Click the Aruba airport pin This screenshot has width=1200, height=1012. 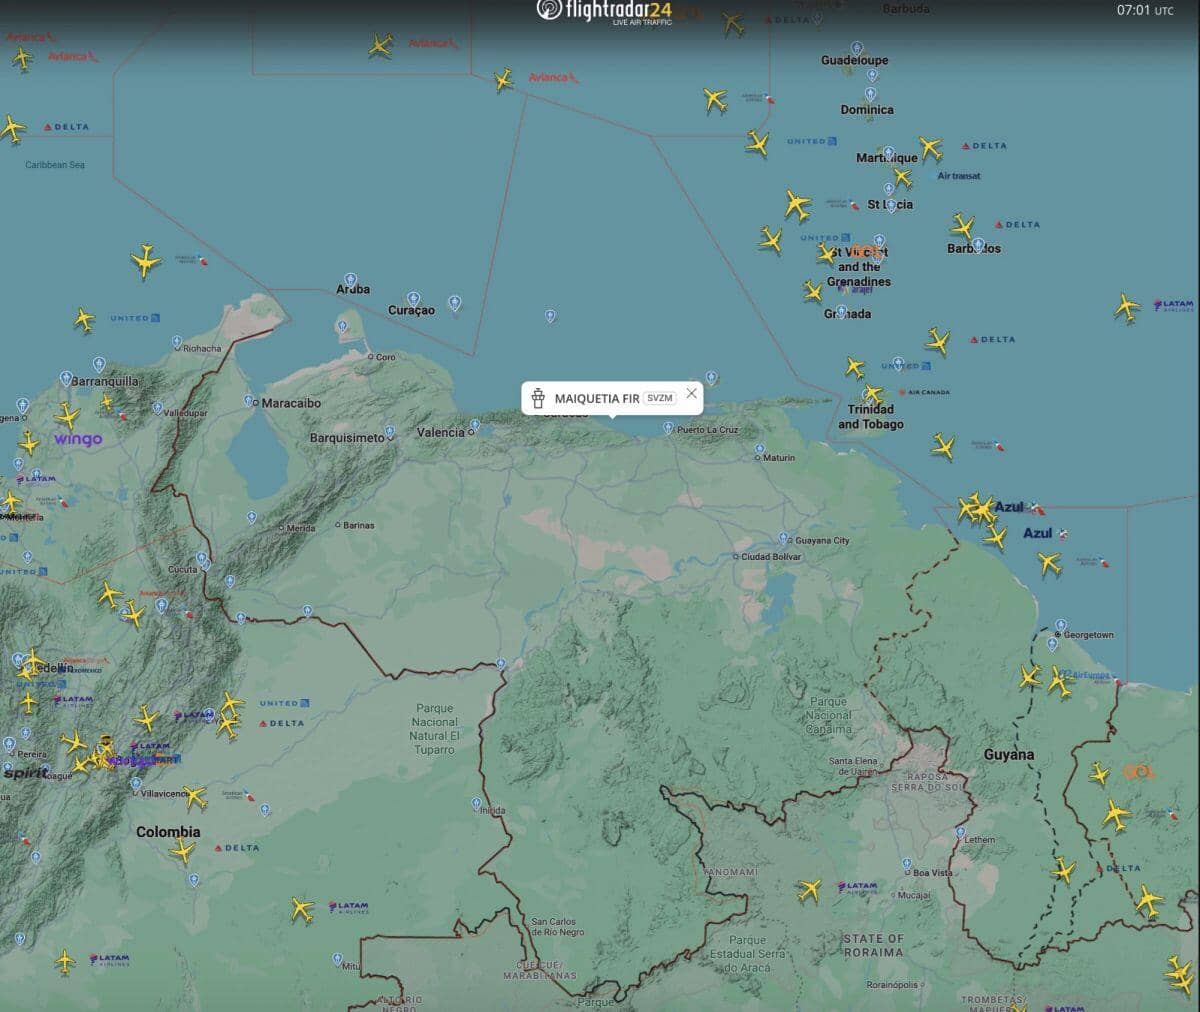[350, 279]
